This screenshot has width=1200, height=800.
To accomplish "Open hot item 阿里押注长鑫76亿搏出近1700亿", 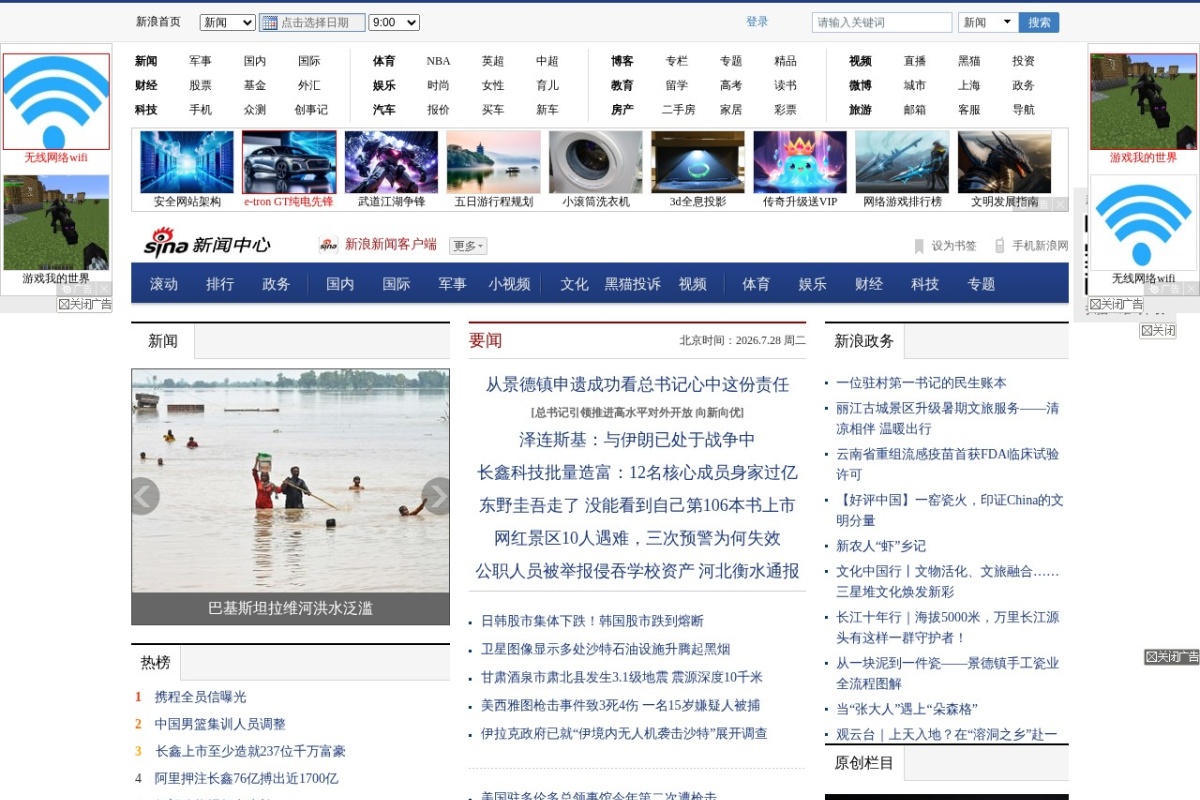I will coord(246,778).
